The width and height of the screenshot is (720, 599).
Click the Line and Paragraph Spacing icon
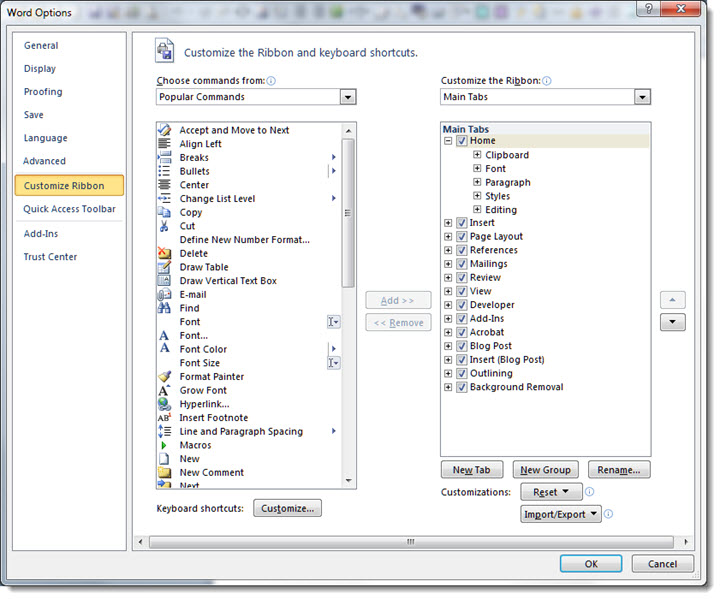click(164, 431)
